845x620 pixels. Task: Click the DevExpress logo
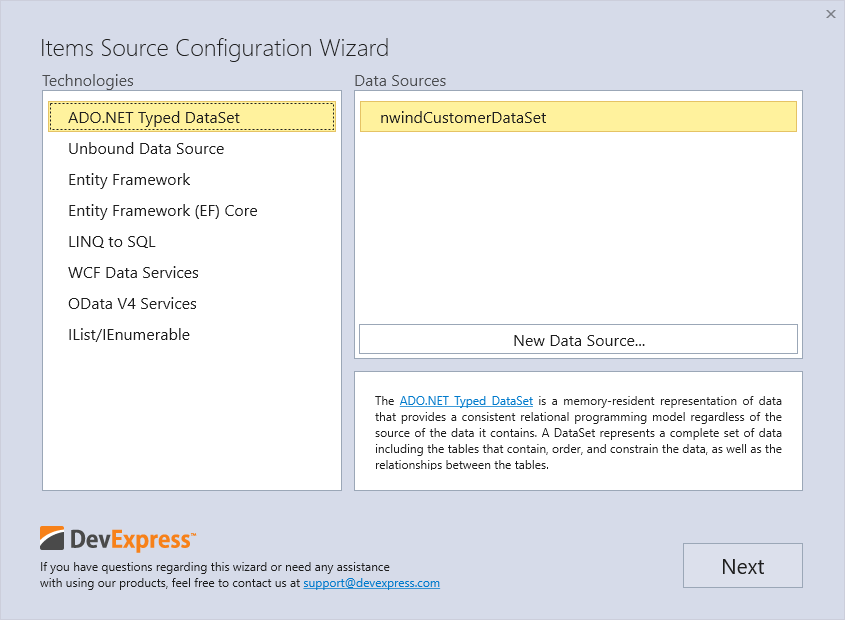pos(117,539)
